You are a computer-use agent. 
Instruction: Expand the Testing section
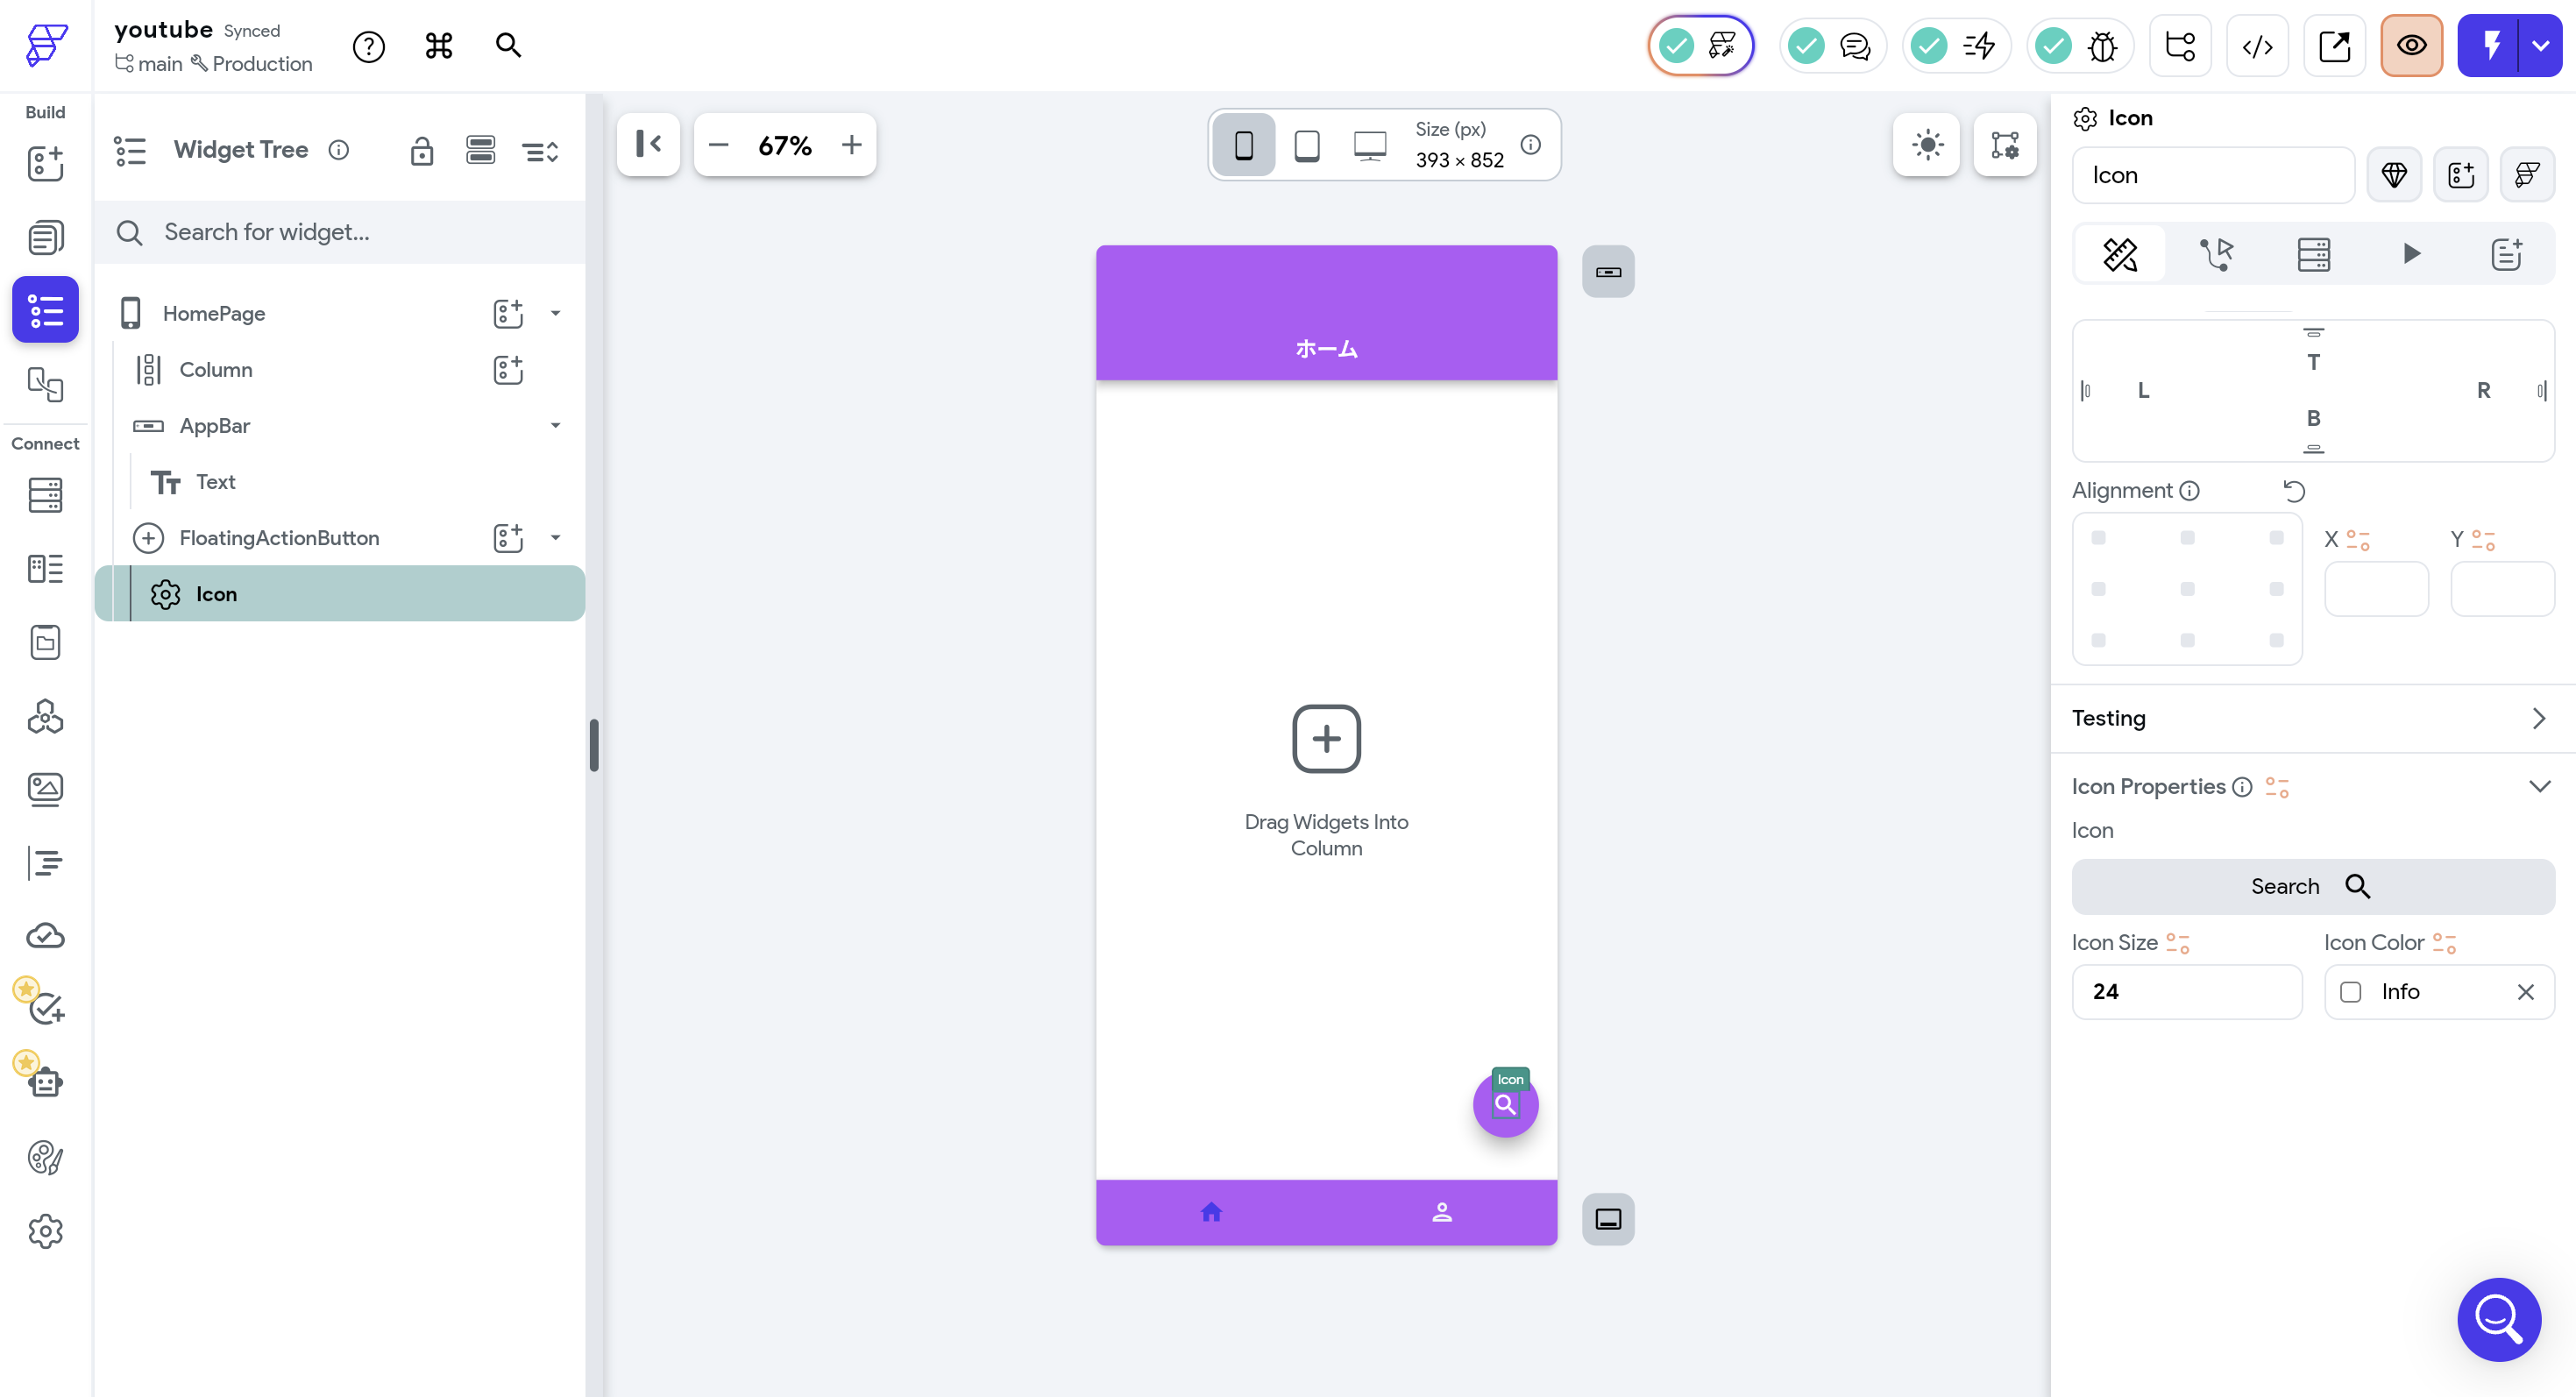2538,718
